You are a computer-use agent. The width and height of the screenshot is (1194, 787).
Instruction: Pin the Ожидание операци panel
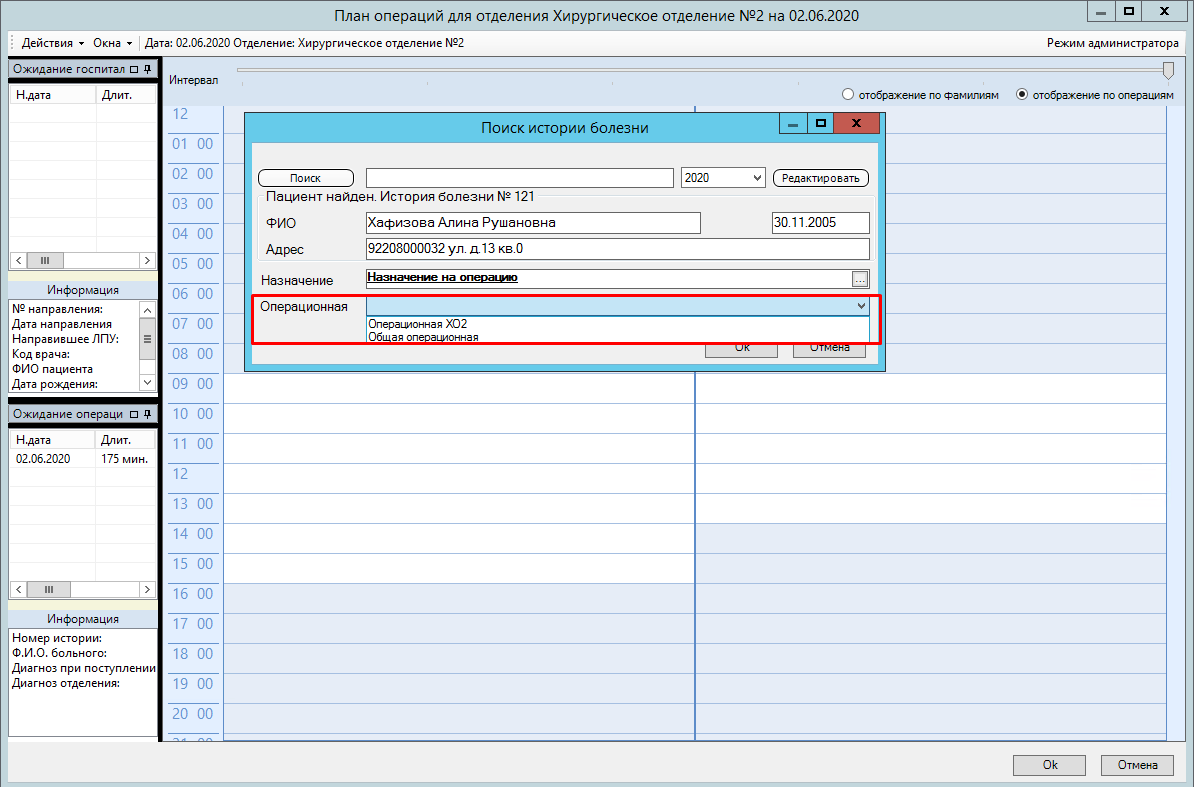coord(148,414)
